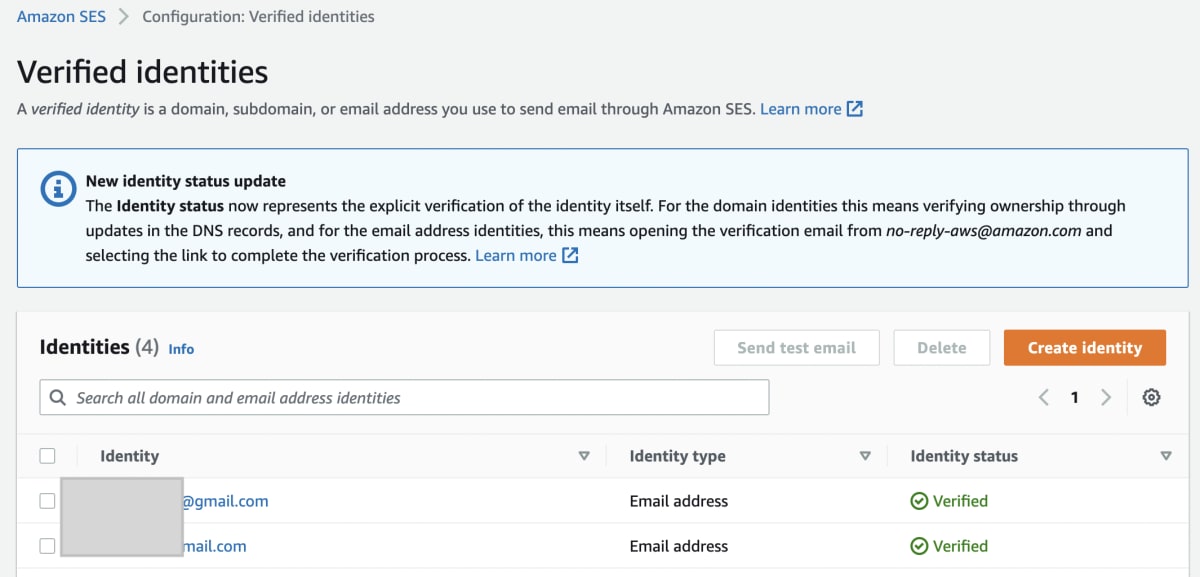
Task: Toggle select-all identities checkbox in header
Action: [x=47, y=456]
